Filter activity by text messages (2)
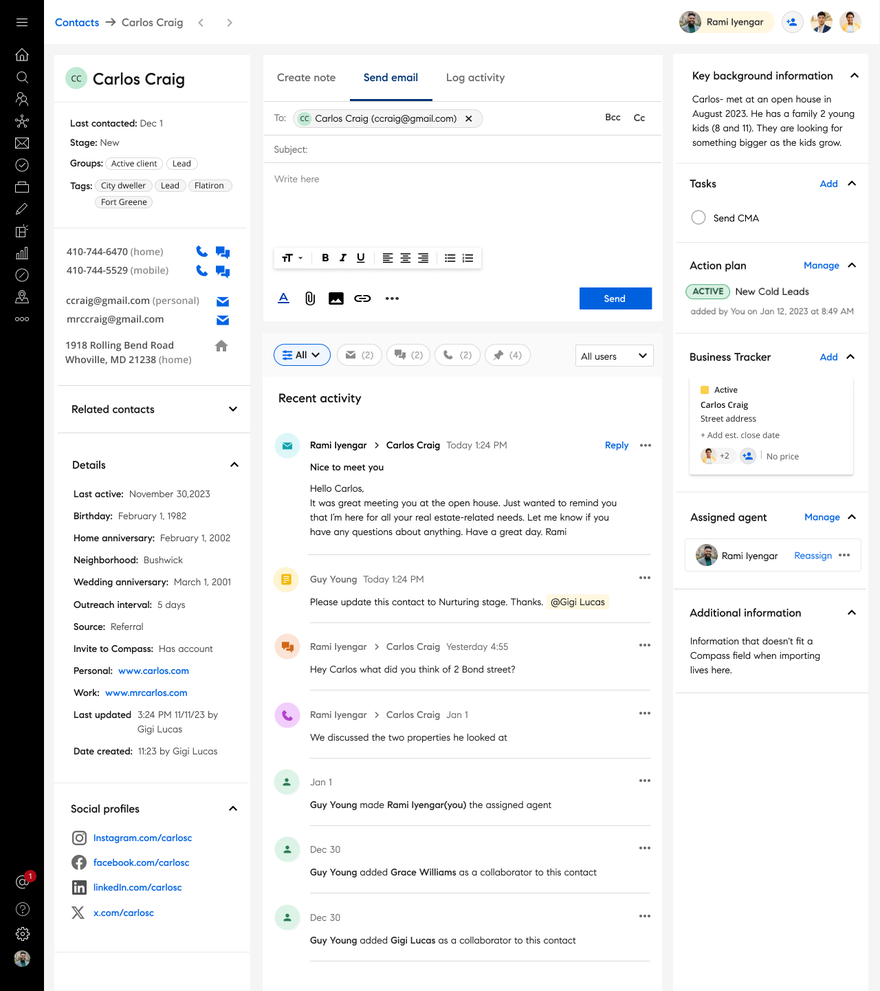This screenshot has width=880, height=991. pyautogui.click(x=408, y=355)
